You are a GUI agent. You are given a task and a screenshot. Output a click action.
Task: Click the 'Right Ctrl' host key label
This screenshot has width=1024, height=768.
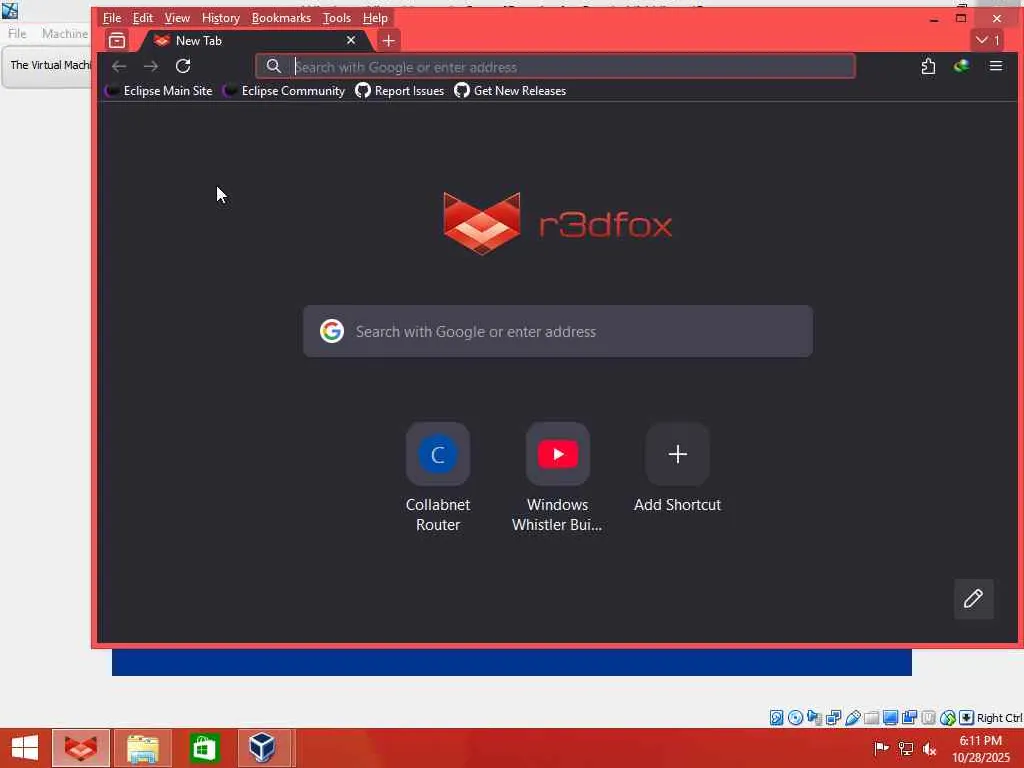[999, 718]
